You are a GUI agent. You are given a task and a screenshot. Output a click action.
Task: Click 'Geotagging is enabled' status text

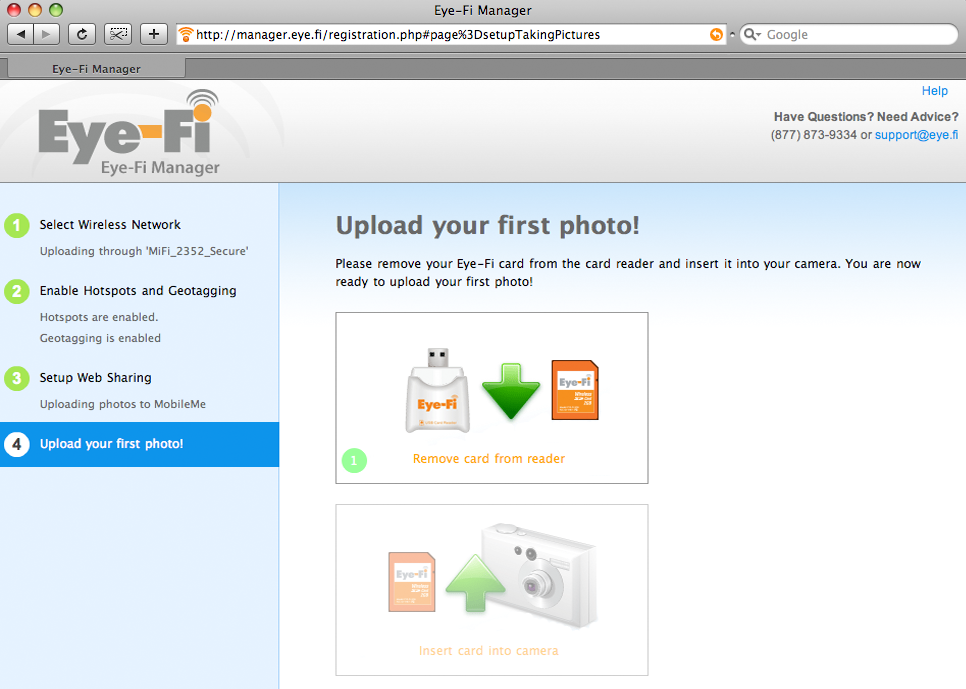pyautogui.click(x=100, y=338)
